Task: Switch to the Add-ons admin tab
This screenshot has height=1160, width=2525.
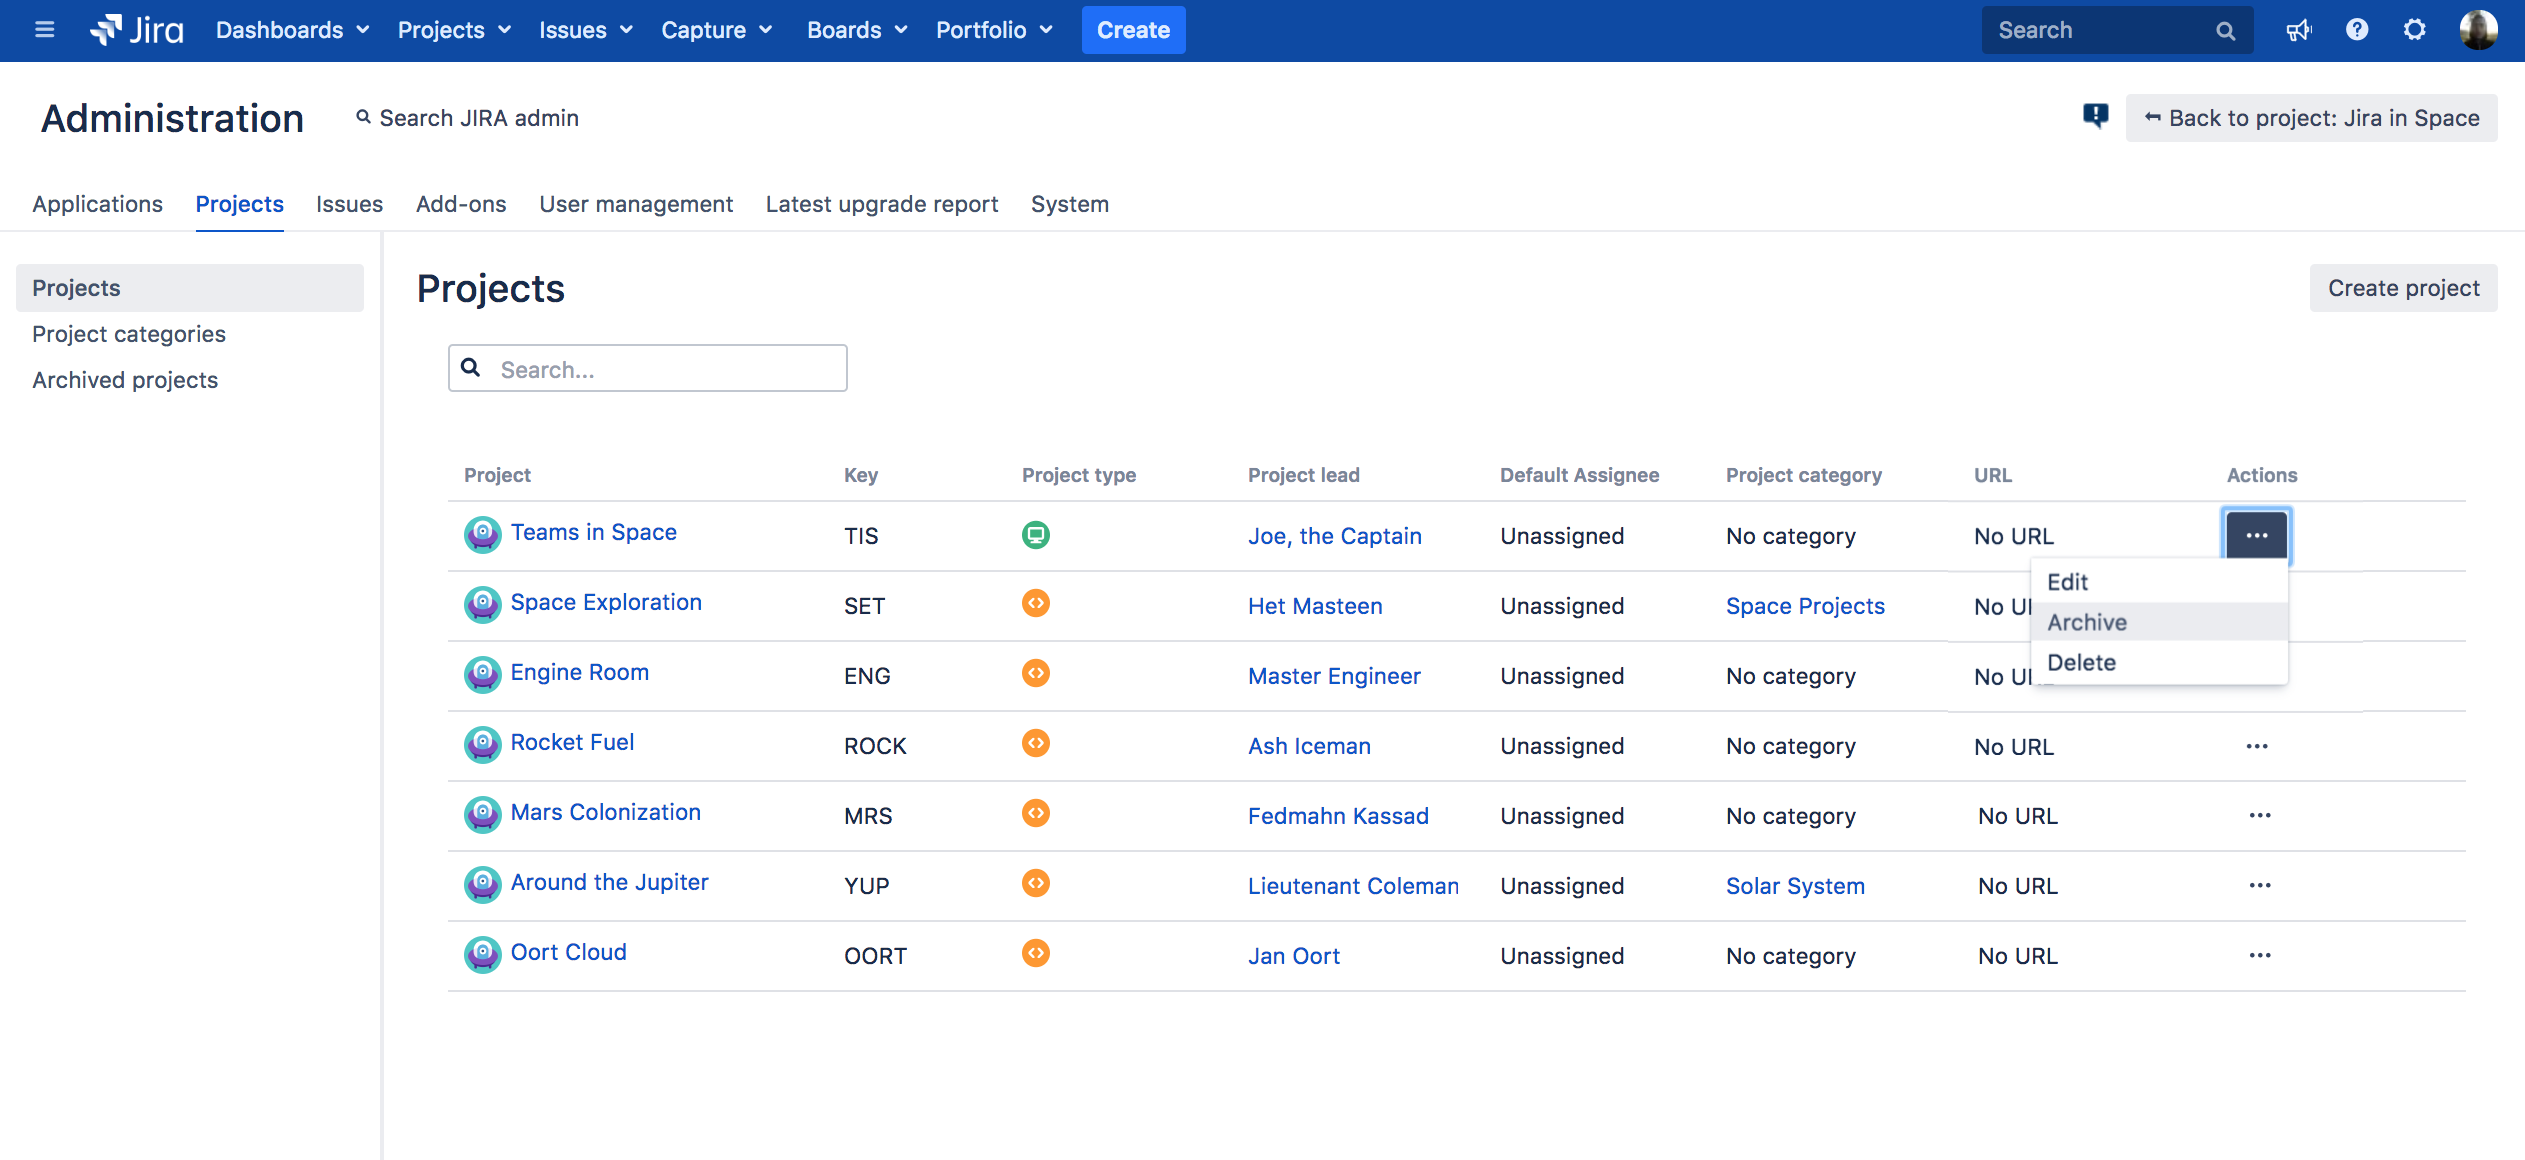Action: [461, 204]
